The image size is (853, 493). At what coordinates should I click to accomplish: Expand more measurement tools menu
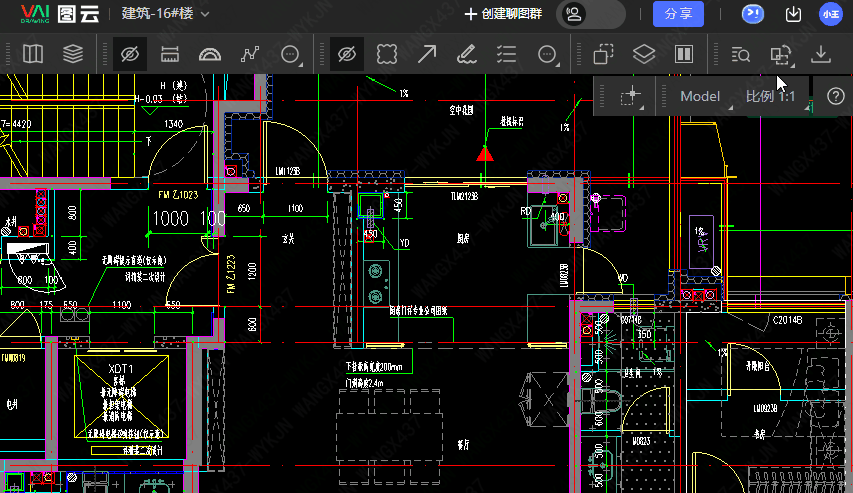click(x=291, y=54)
